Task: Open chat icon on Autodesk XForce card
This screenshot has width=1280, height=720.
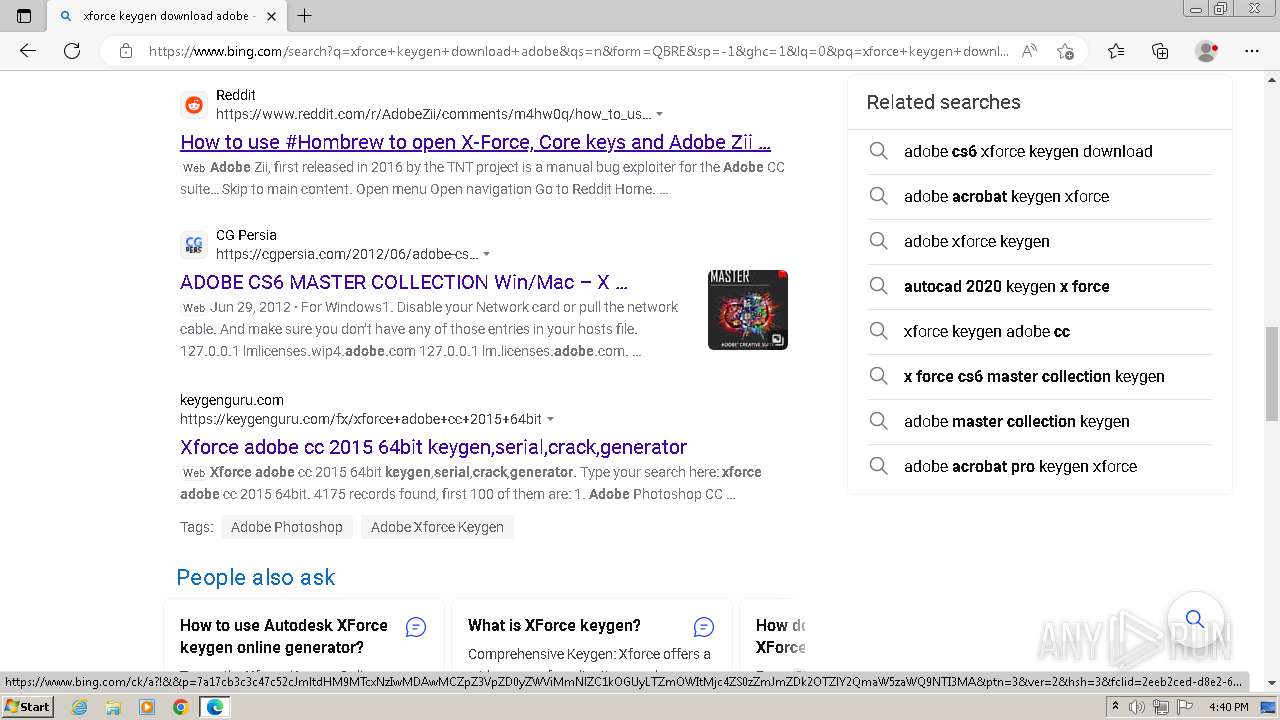Action: pyautogui.click(x=416, y=627)
